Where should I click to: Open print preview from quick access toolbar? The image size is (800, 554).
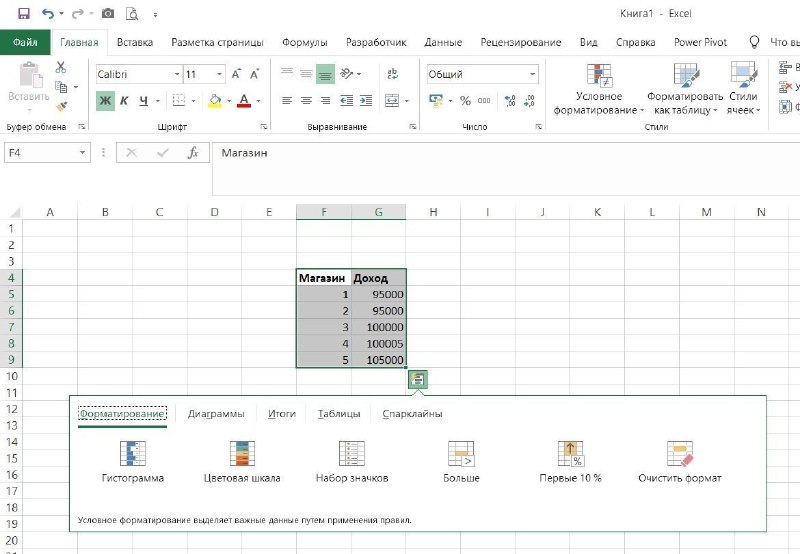[132, 14]
